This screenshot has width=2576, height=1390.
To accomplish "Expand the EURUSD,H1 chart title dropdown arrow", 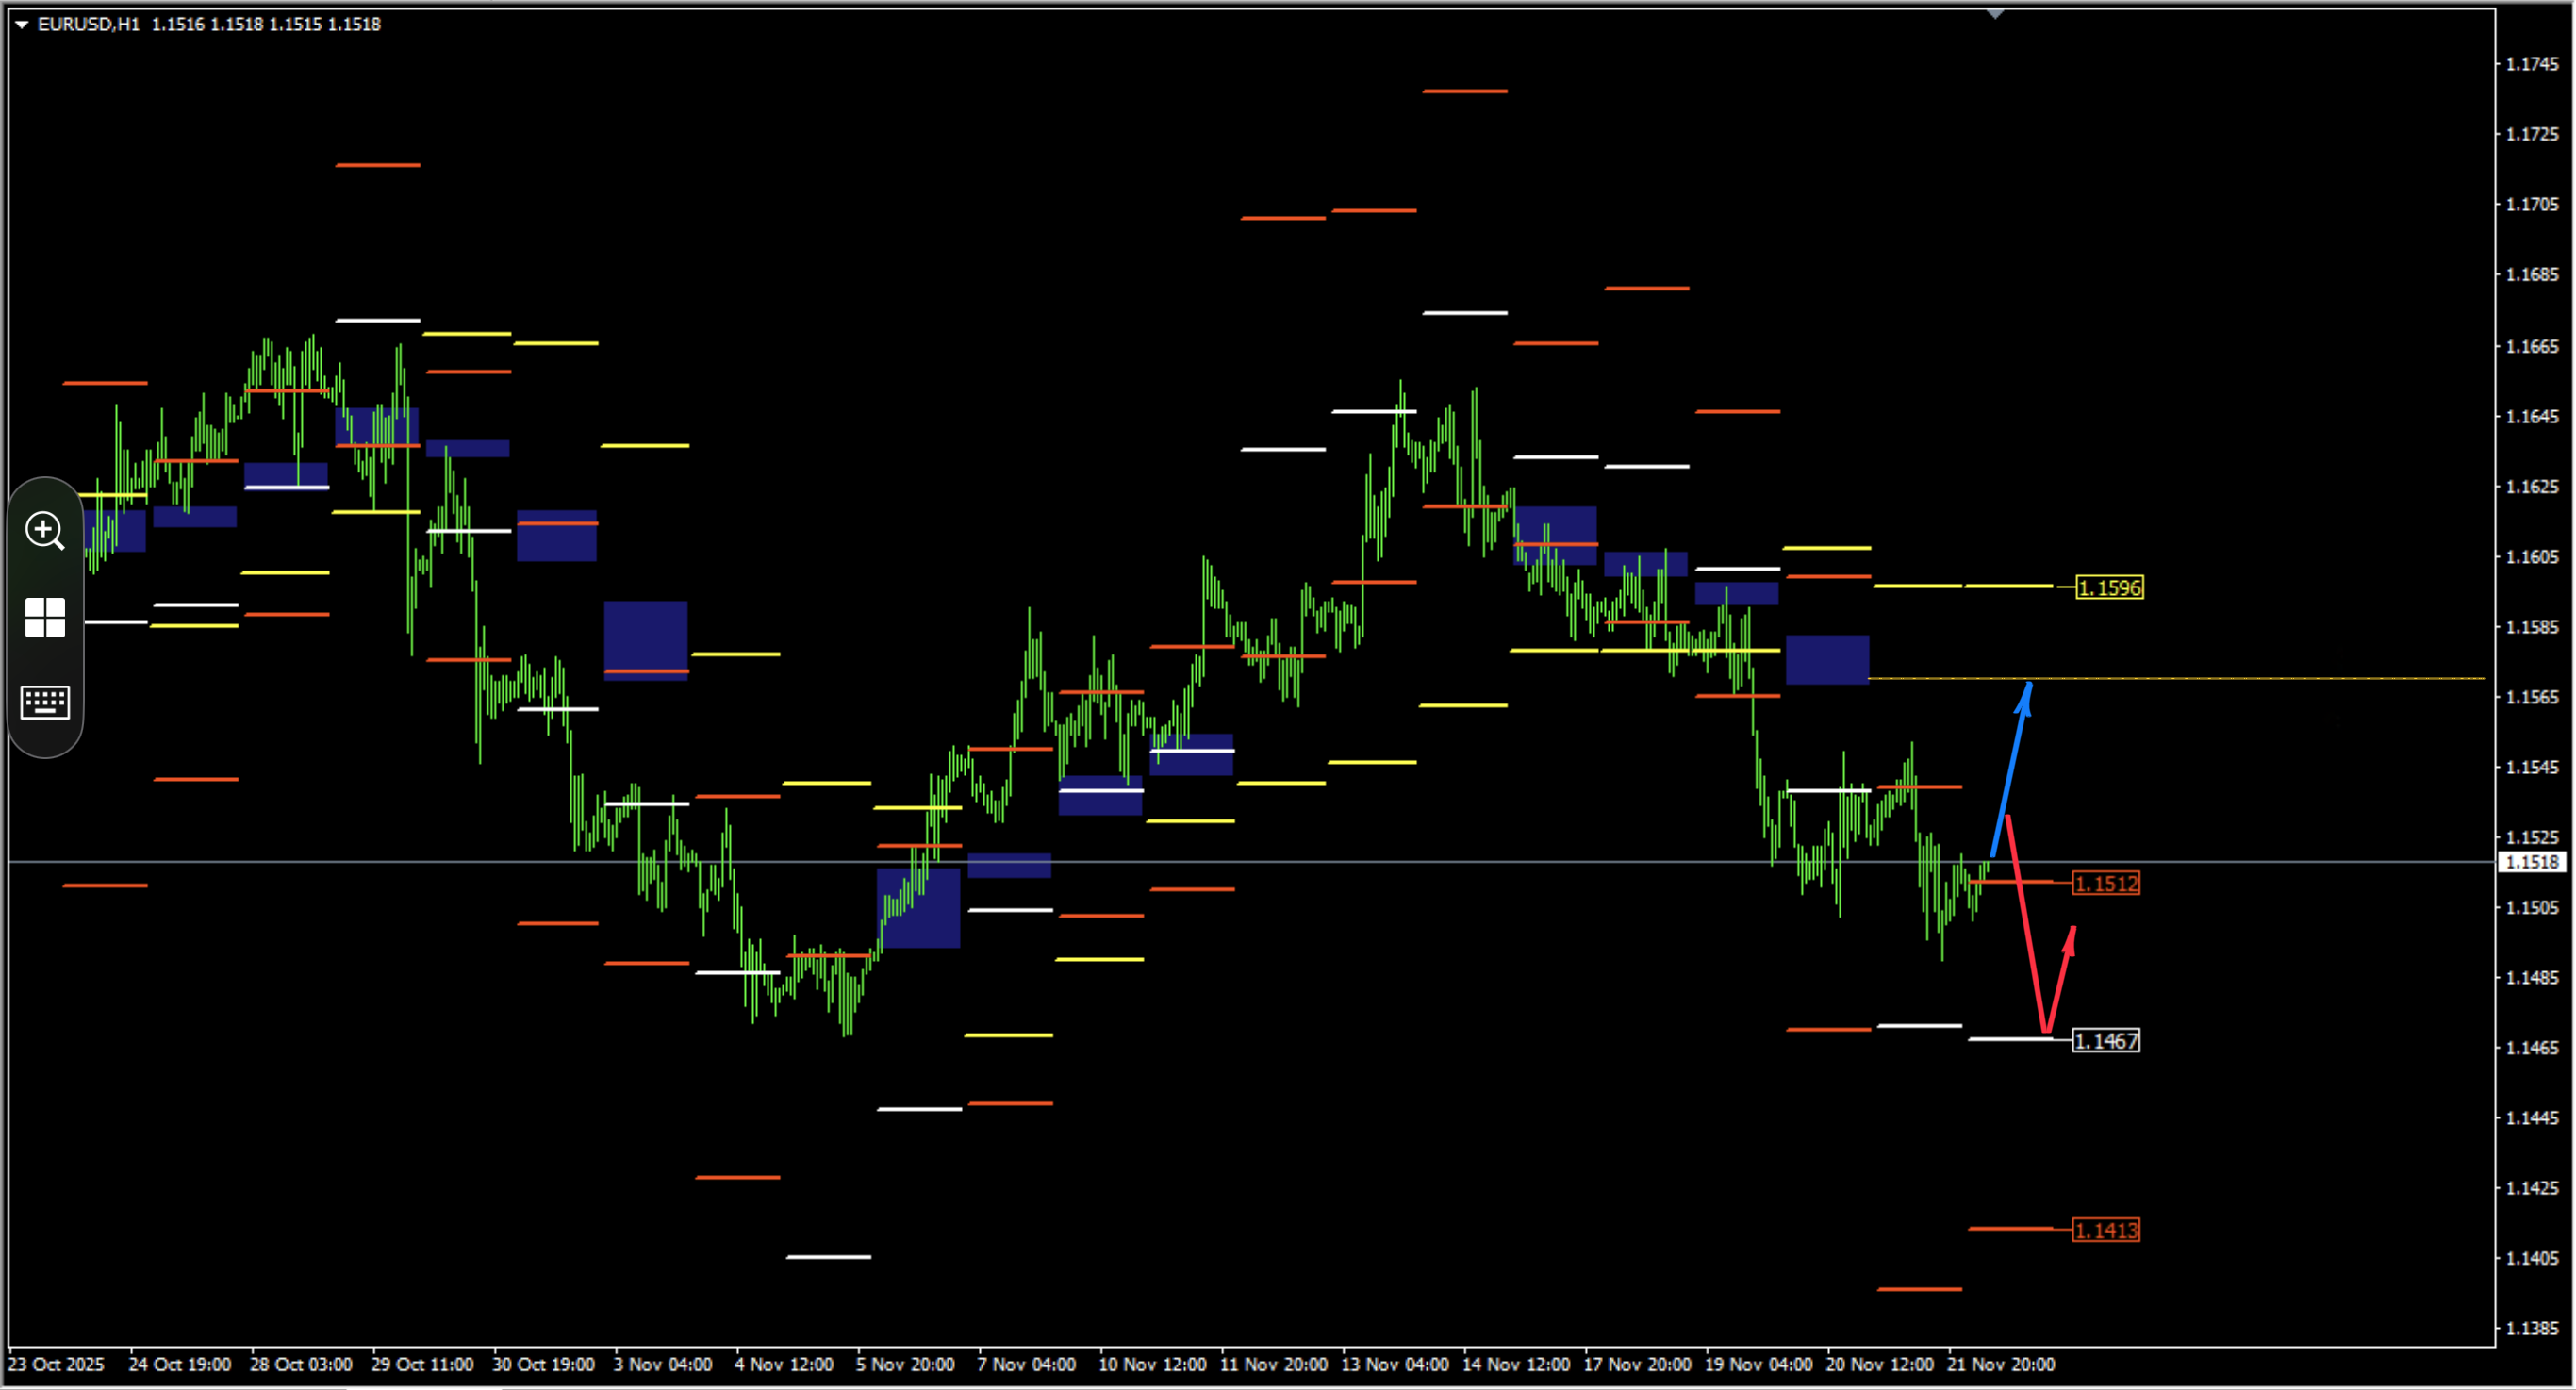I will click(x=22, y=24).
